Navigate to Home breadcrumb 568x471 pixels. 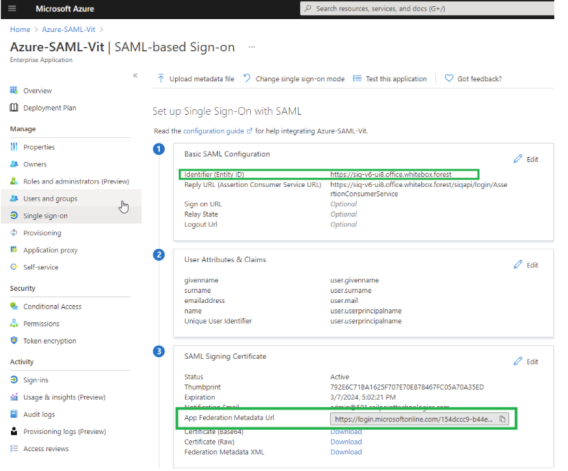(x=20, y=29)
